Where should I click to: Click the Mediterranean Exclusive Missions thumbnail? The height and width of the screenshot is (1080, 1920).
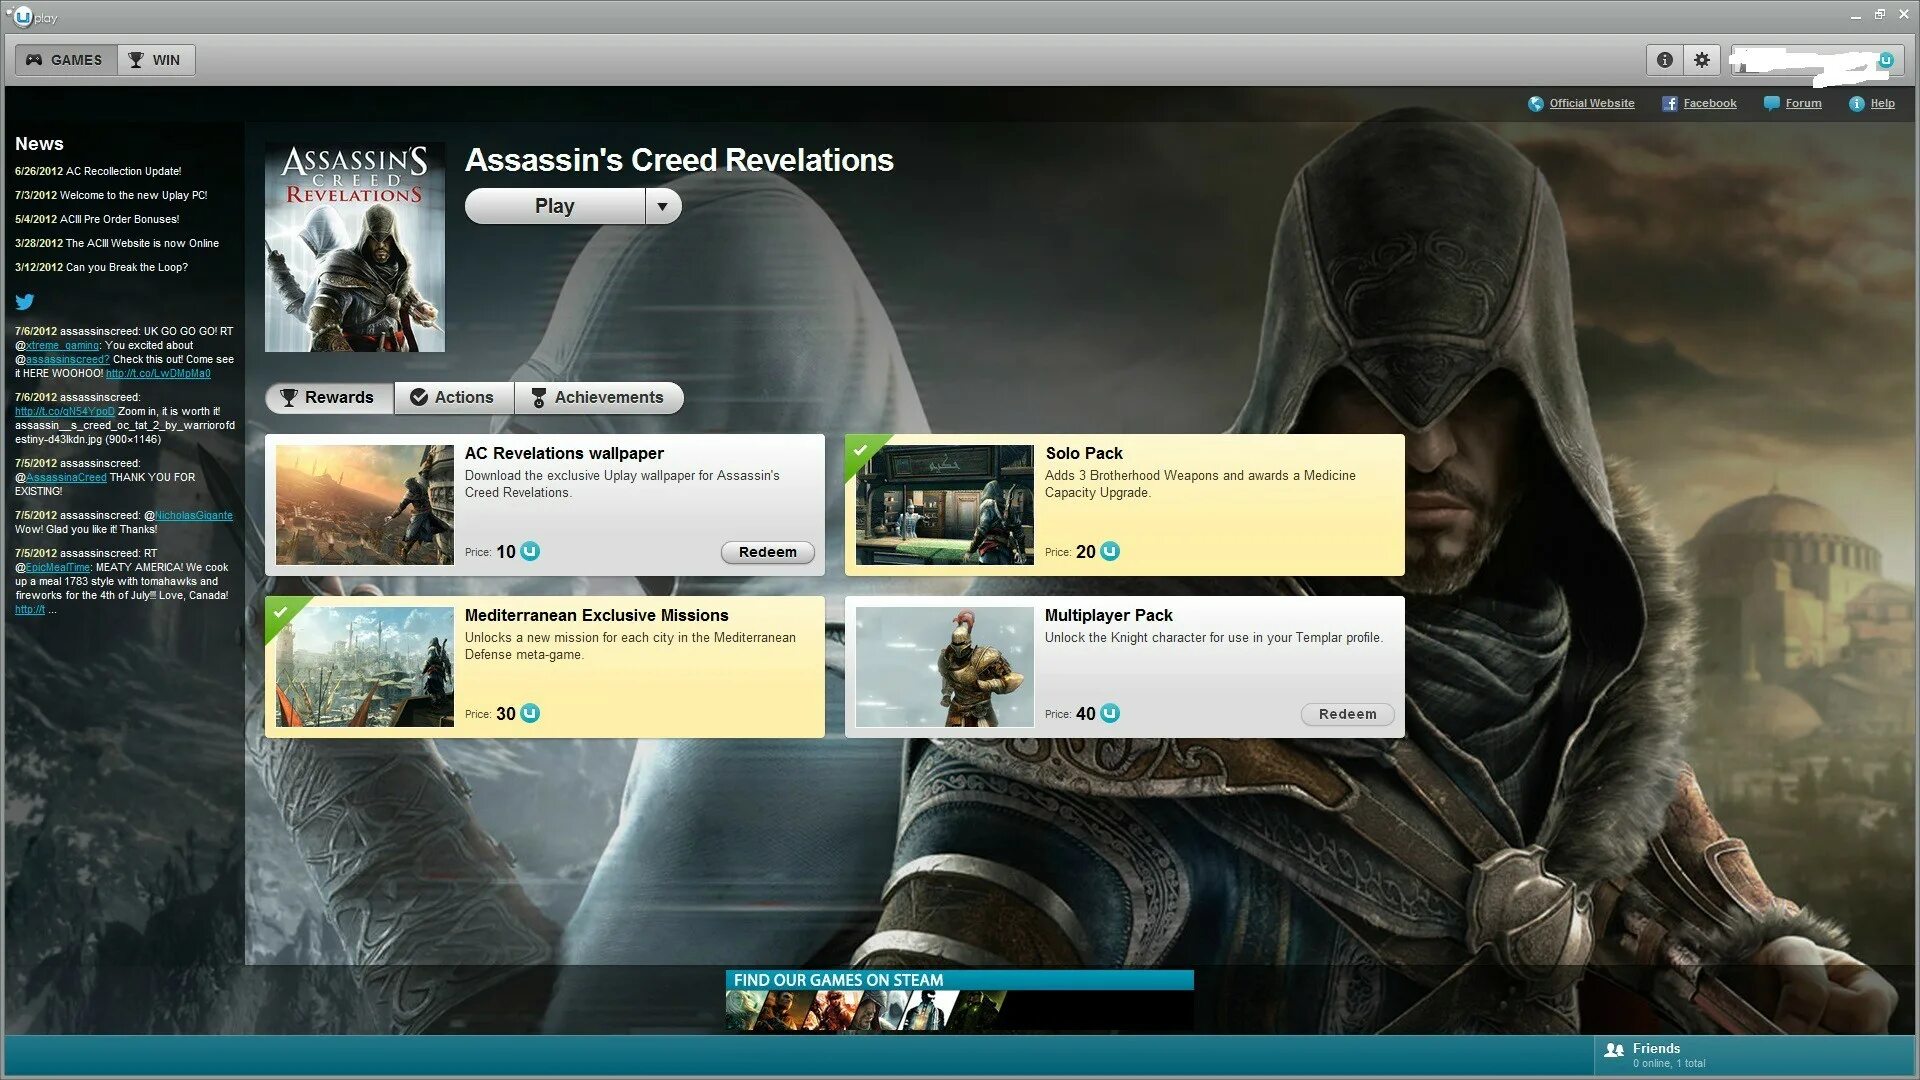click(365, 667)
